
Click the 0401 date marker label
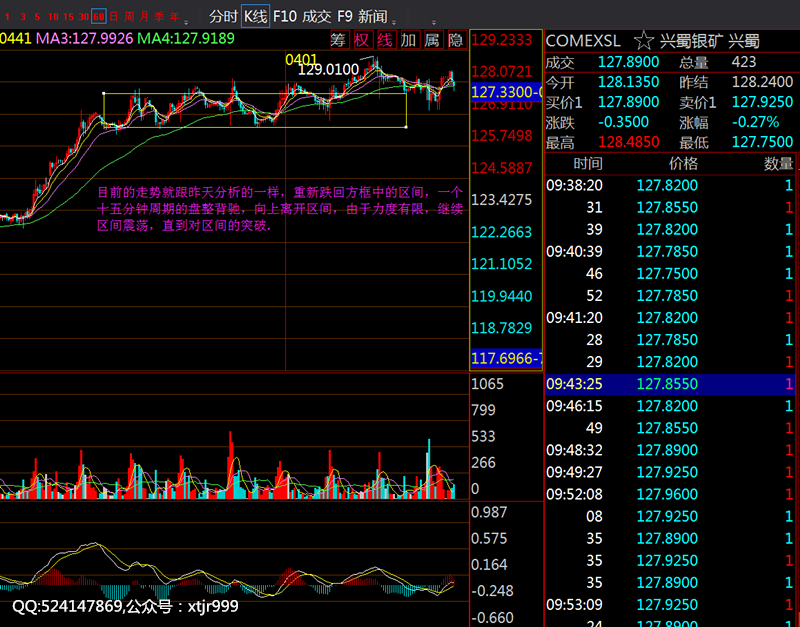(x=301, y=60)
